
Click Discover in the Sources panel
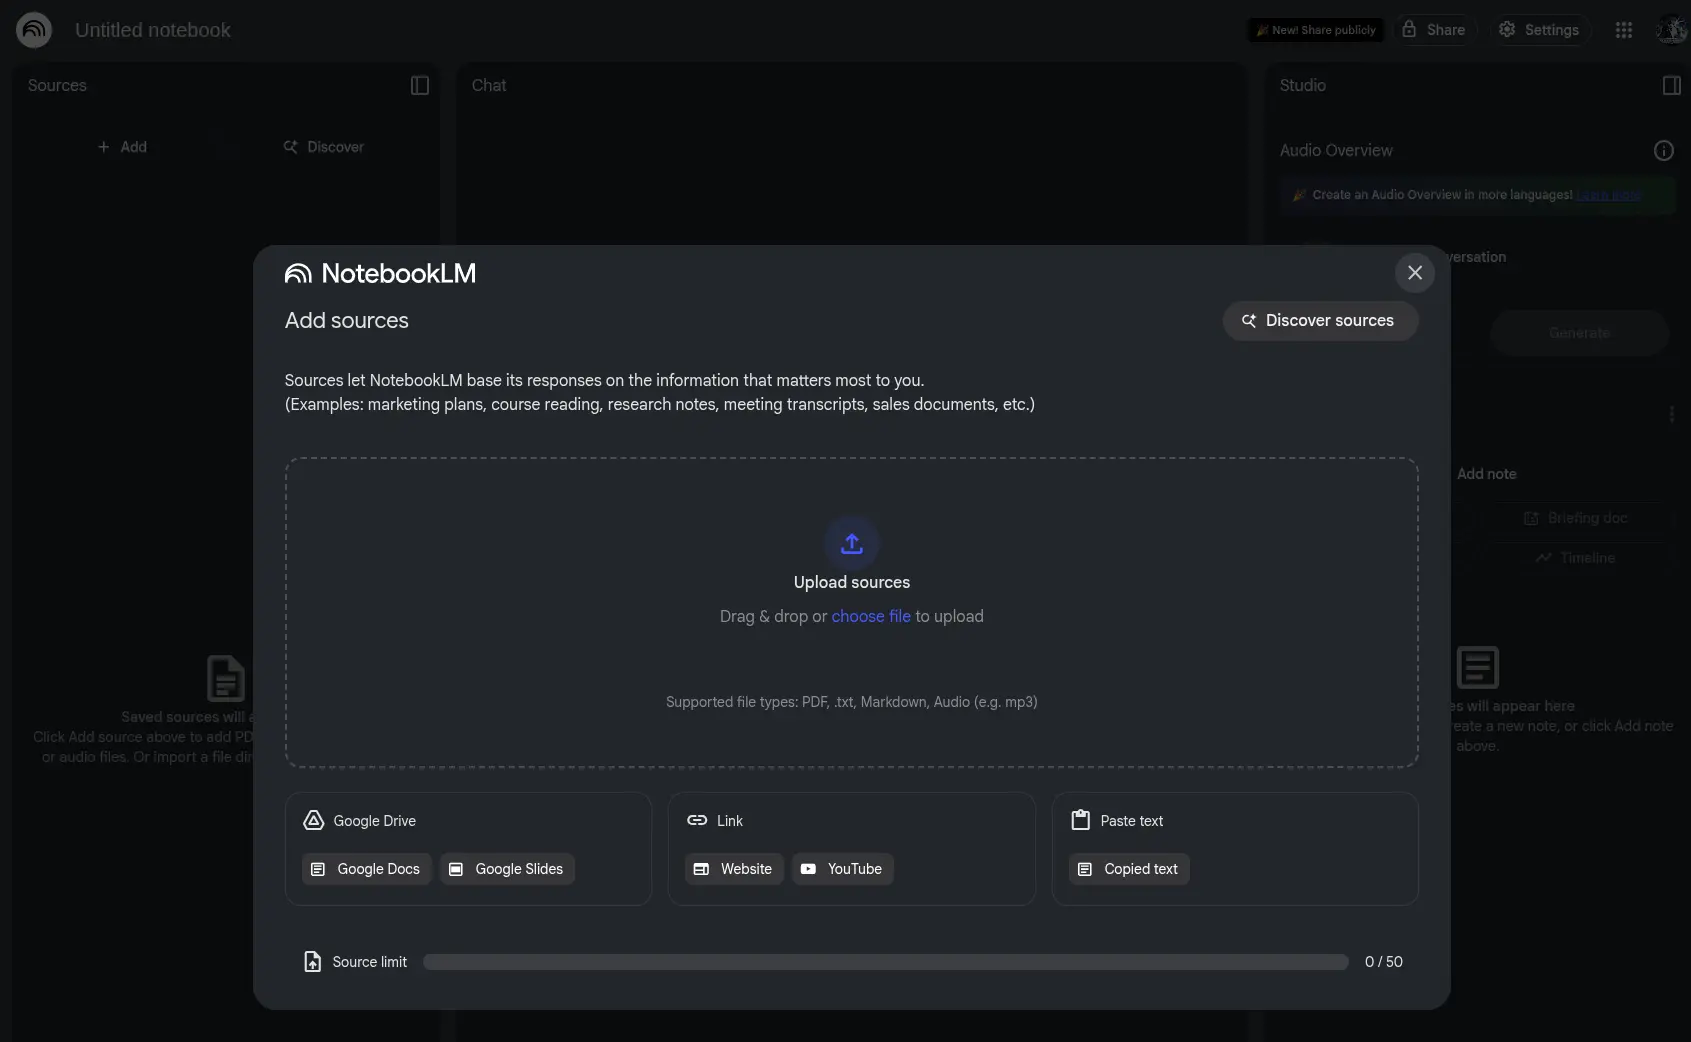point(324,147)
